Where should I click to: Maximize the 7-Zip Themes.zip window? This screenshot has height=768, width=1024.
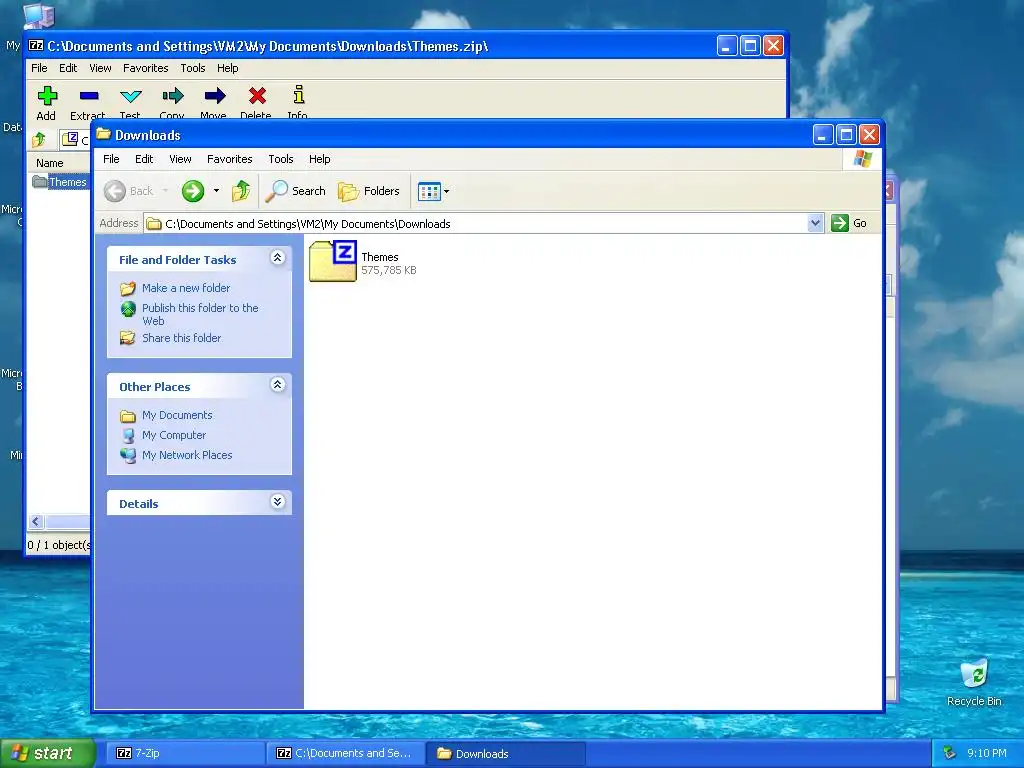[x=750, y=46]
